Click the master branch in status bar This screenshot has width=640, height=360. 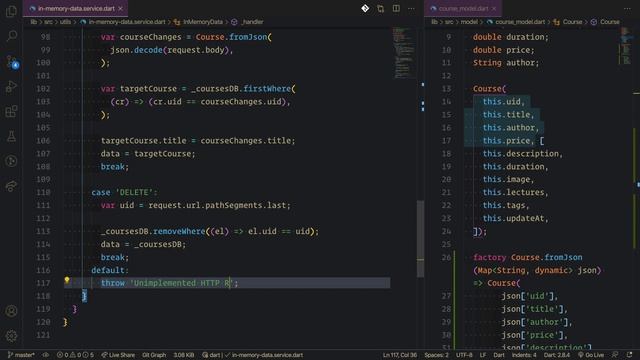(21, 355)
